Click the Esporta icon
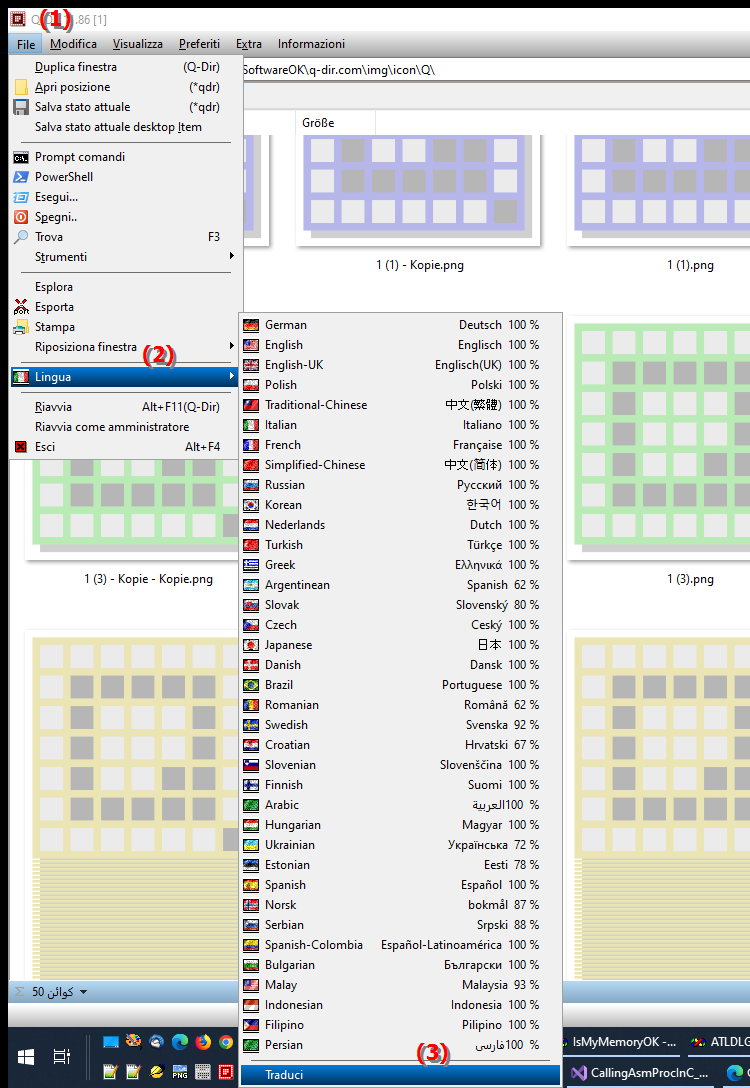Viewport: 750px width, 1088px height. coord(22,307)
